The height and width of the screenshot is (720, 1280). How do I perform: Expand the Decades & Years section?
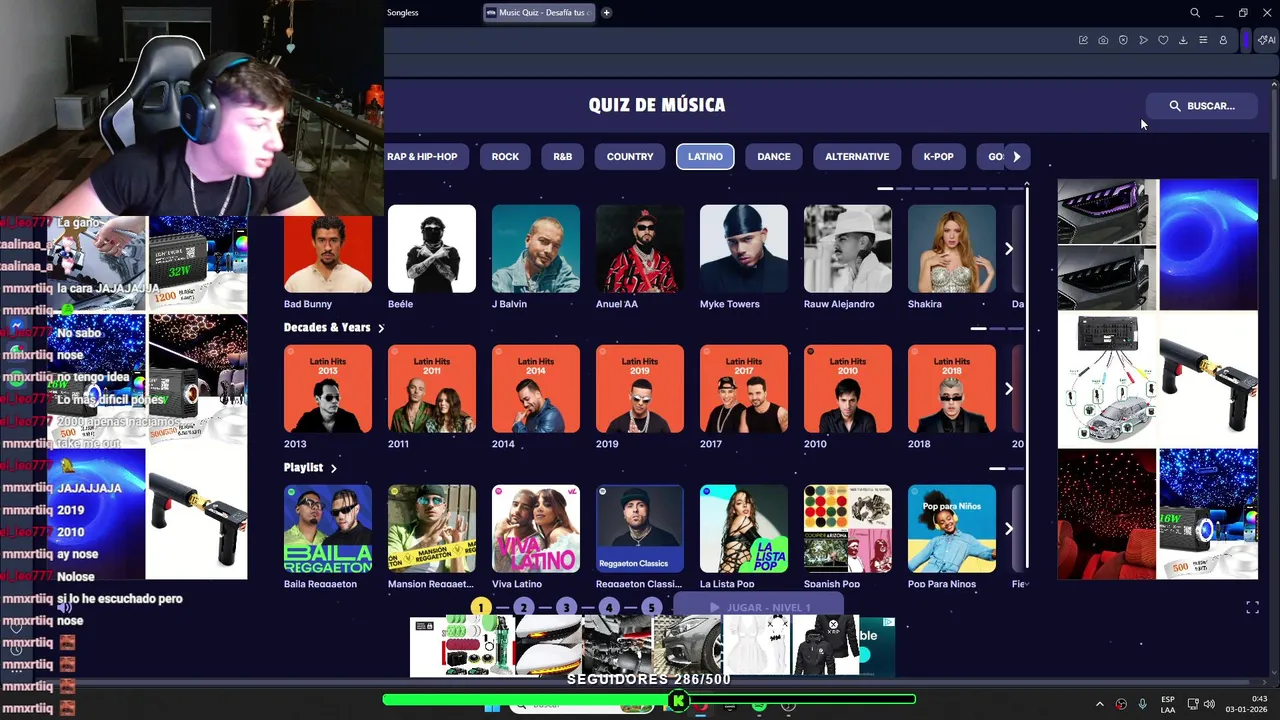(334, 327)
